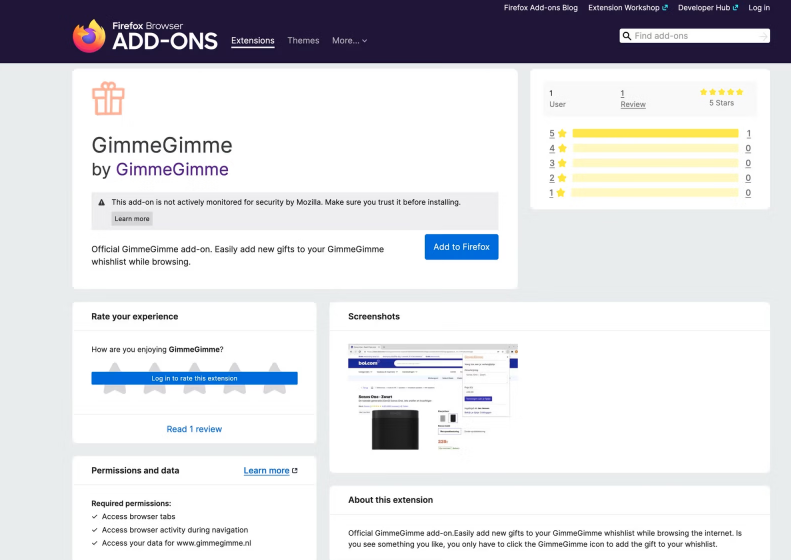Open the Read 1 review link

click(194, 429)
